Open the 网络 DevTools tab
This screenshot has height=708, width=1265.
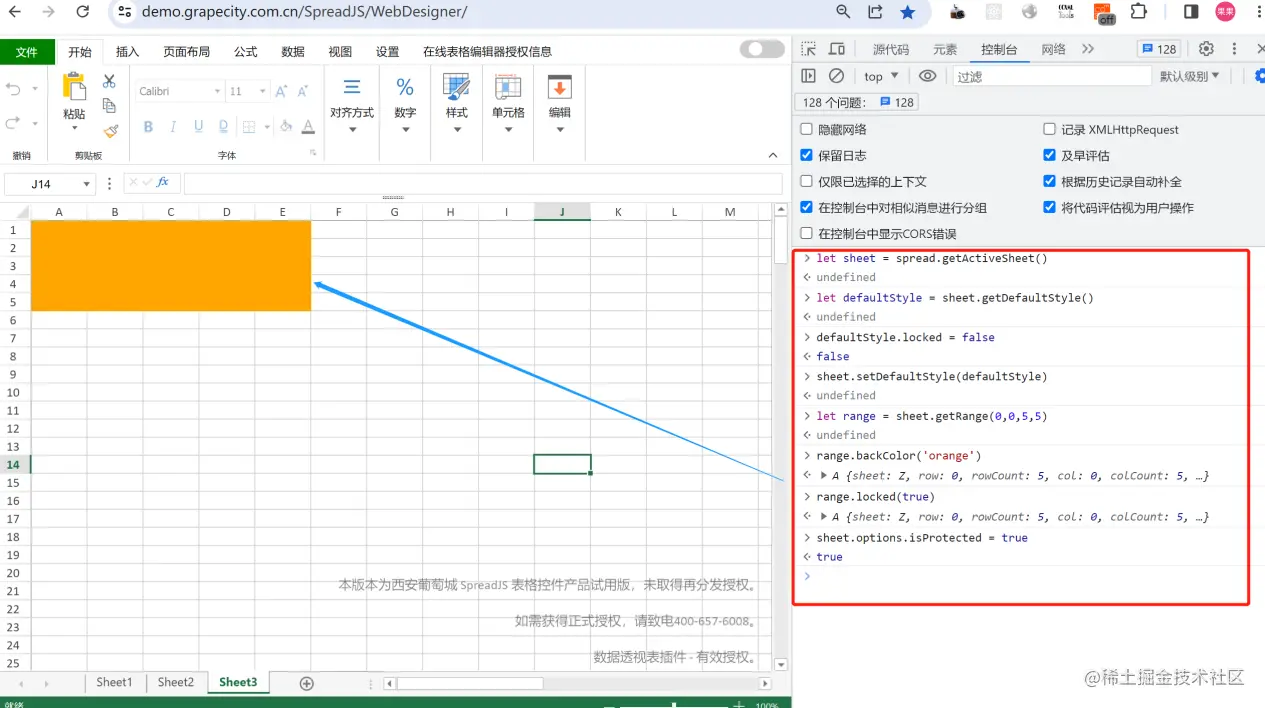point(1053,49)
